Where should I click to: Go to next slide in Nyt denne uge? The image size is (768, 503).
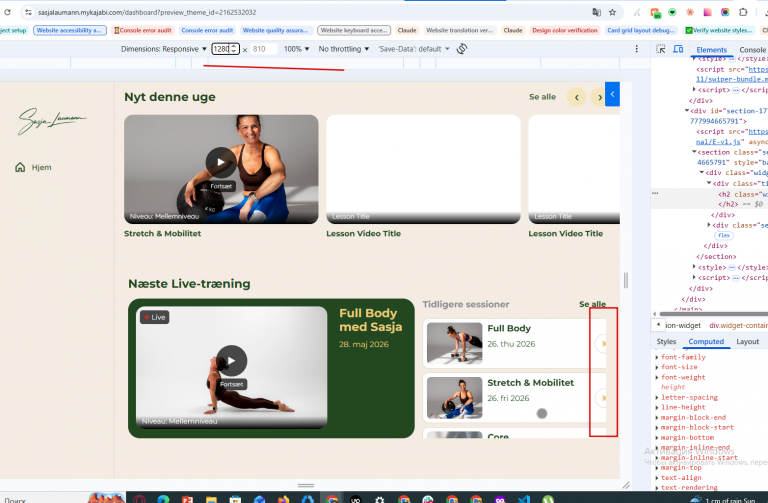(x=598, y=97)
